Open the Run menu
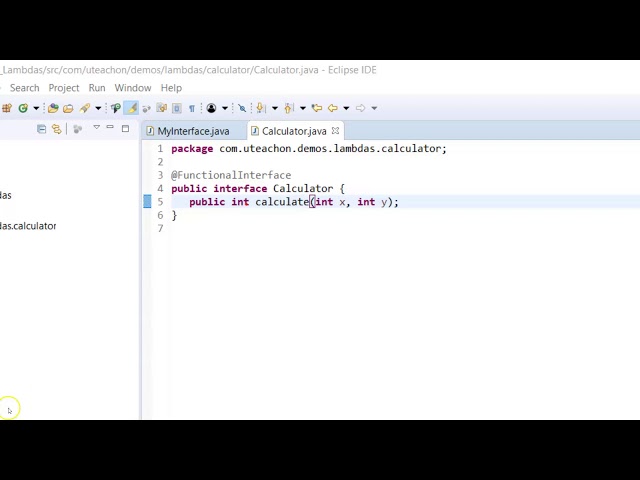The image size is (640, 480). point(97,88)
